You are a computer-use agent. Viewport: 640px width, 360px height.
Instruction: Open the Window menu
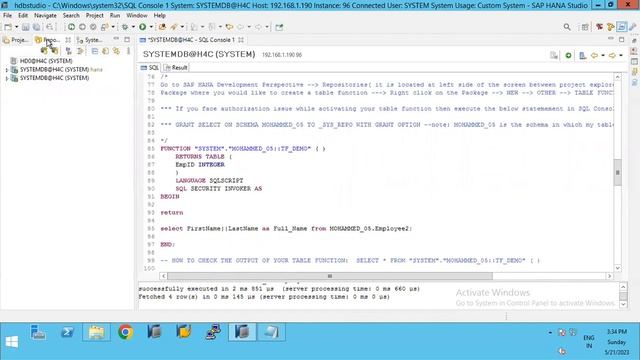(137, 16)
